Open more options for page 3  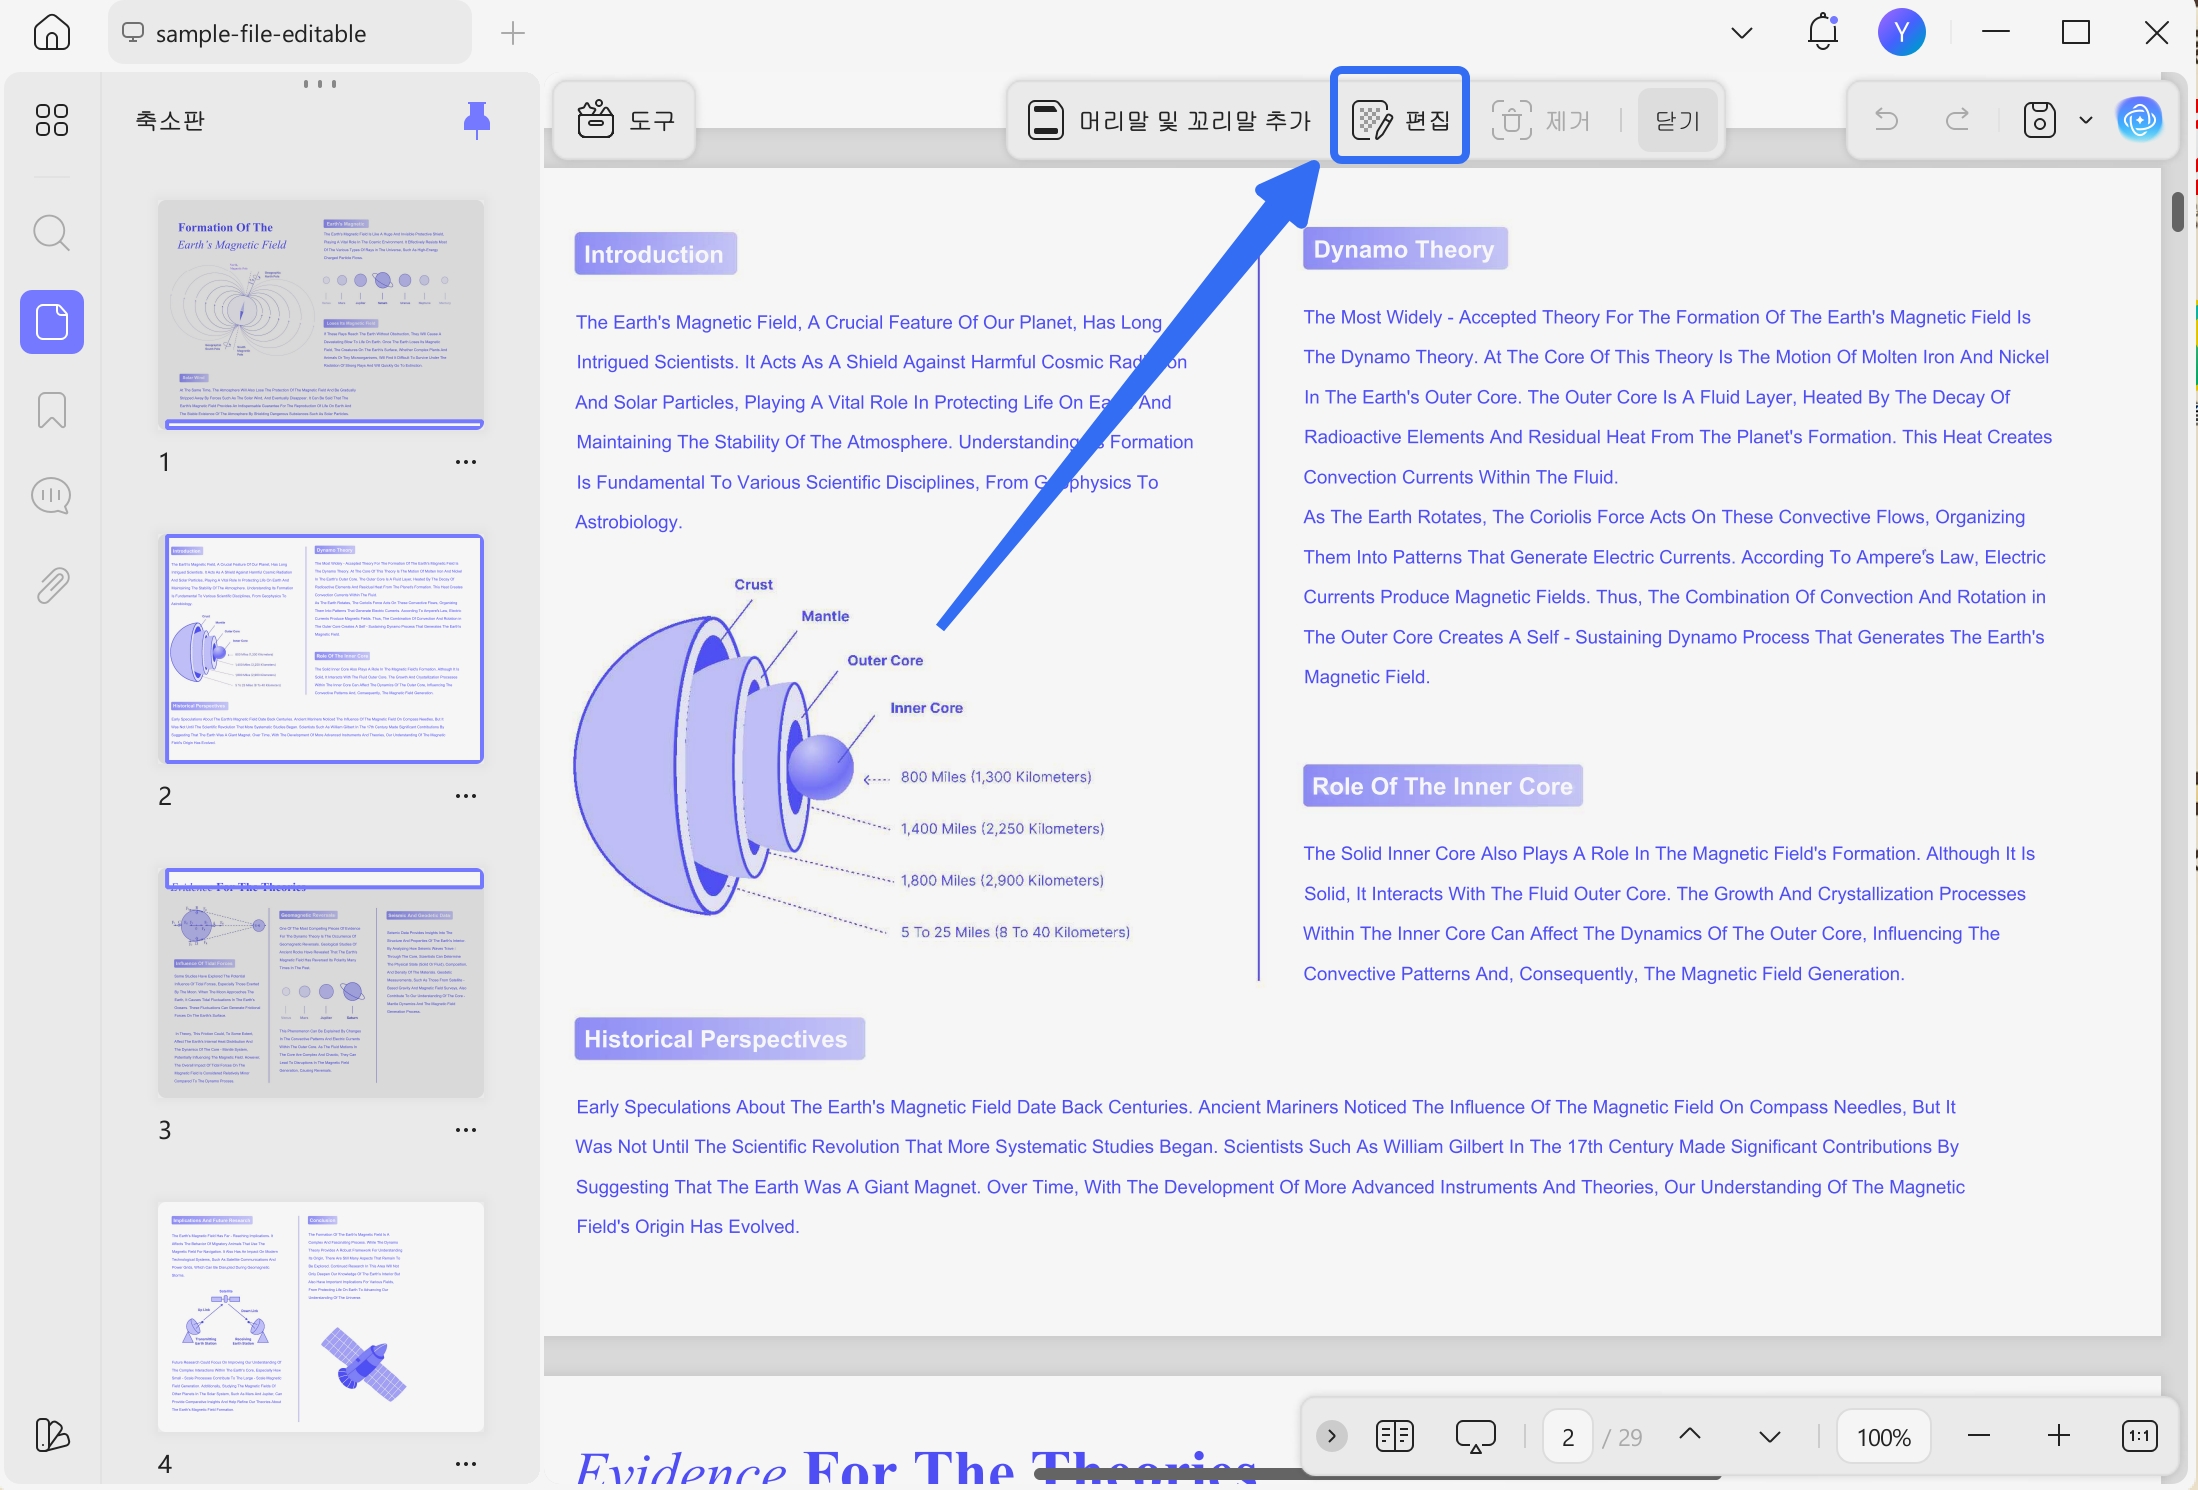(466, 1130)
